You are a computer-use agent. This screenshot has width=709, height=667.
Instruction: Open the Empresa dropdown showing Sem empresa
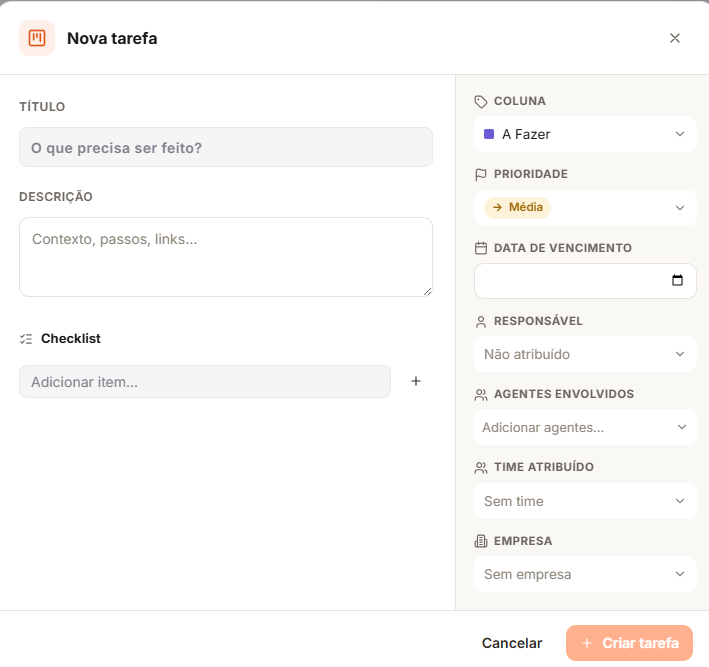[585, 574]
